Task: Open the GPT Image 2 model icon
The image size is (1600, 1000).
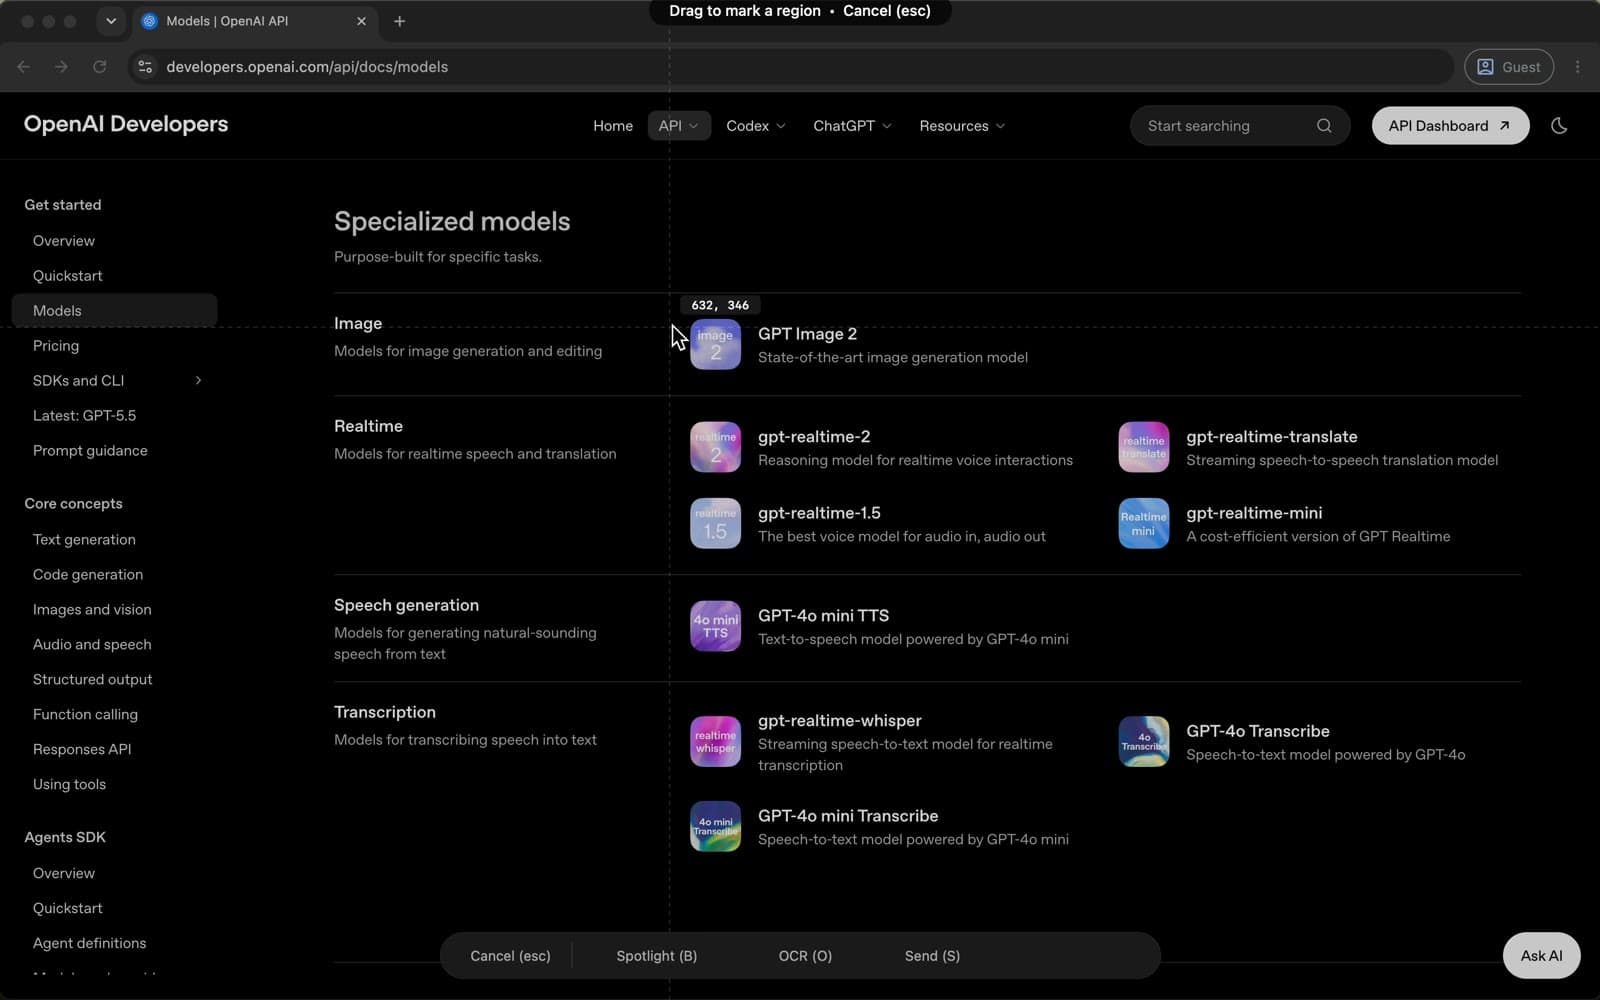Action: coord(715,344)
